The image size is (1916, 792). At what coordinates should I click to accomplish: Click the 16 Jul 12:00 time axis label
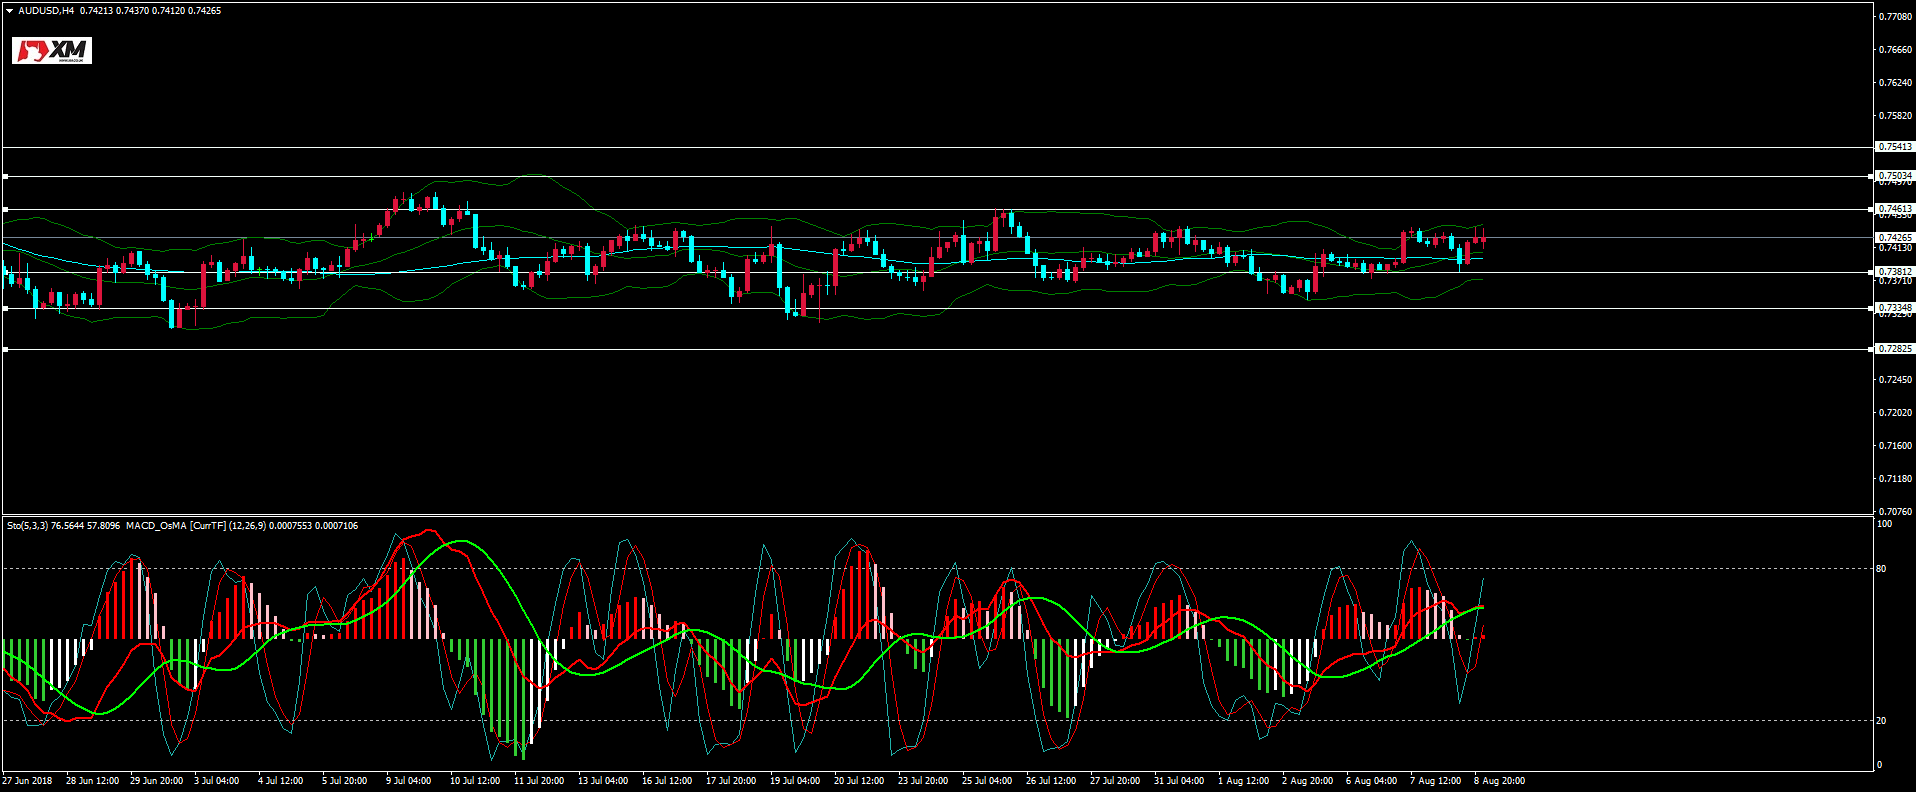[x=667, y=781]
